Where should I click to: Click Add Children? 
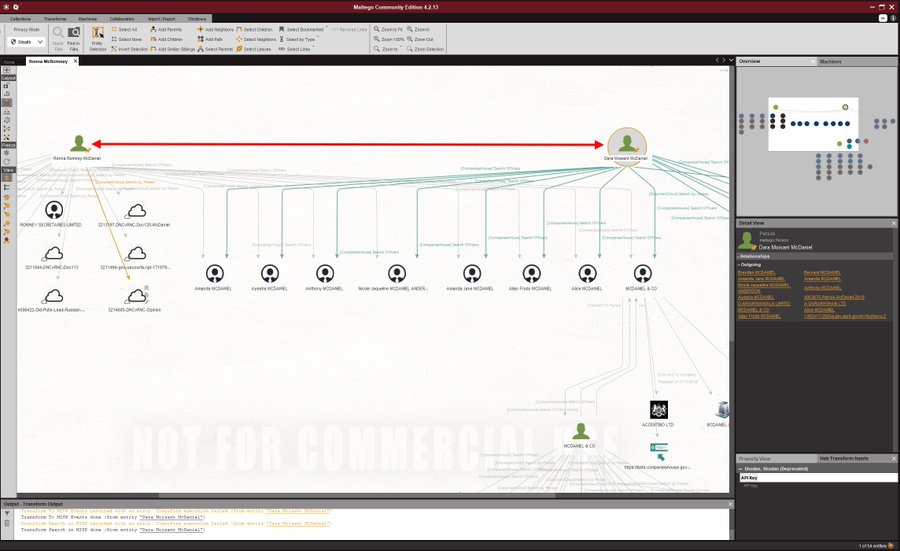[x=166, y=39]
